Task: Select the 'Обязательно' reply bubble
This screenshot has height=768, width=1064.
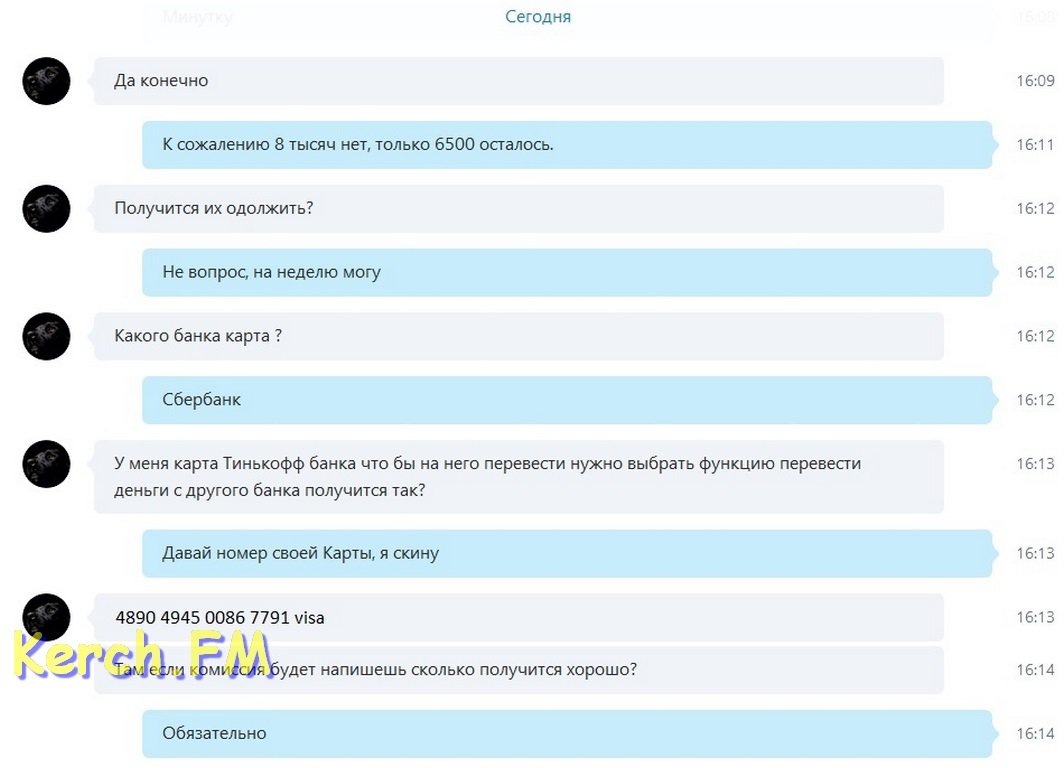Action: tap(566, 733)
